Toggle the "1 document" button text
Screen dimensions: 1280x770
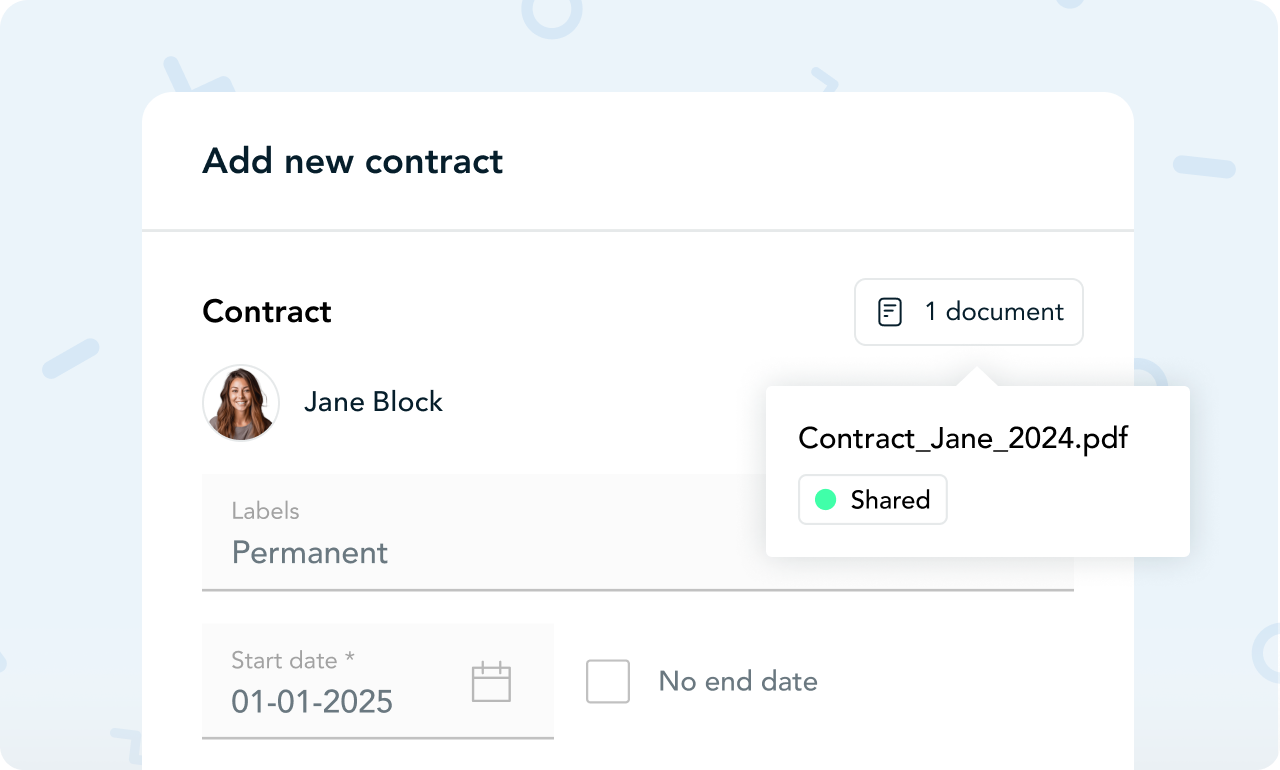[x=993, y=312]
